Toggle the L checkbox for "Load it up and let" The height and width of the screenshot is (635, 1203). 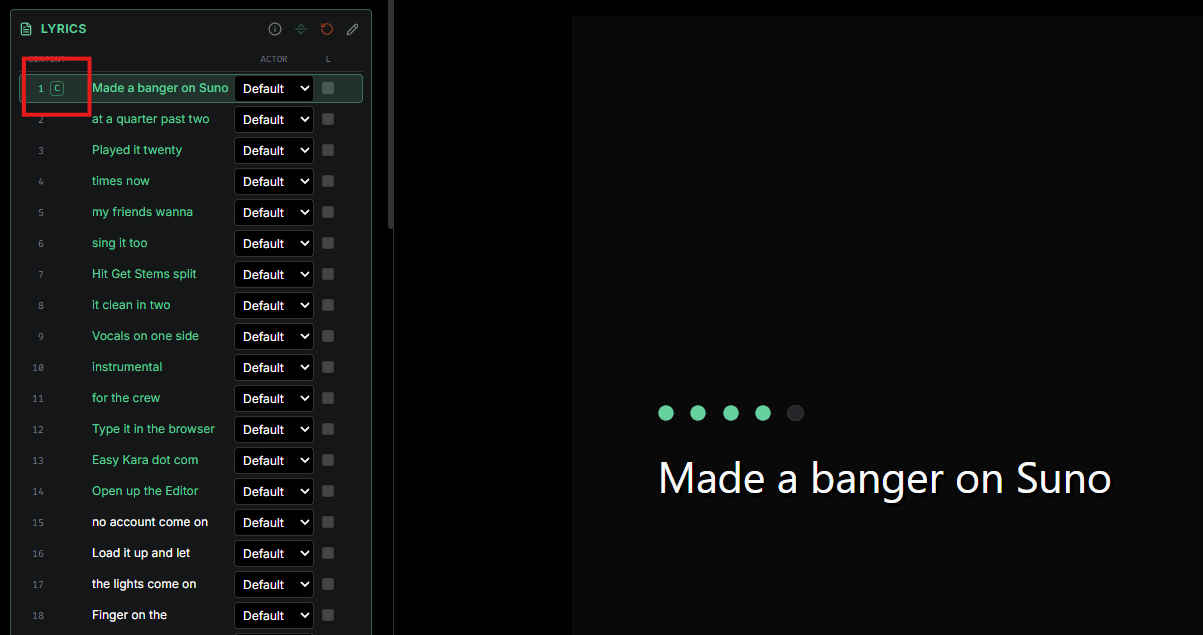coord(328,553)
